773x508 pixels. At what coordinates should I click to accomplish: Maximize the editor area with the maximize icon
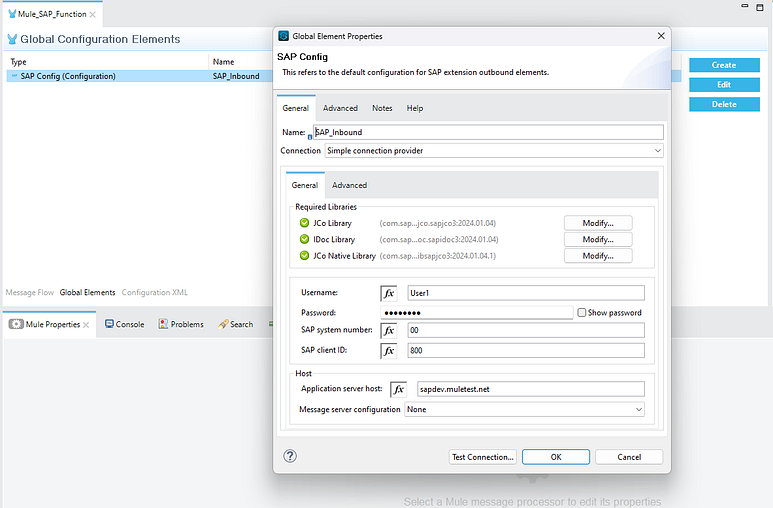coord(760,7)
